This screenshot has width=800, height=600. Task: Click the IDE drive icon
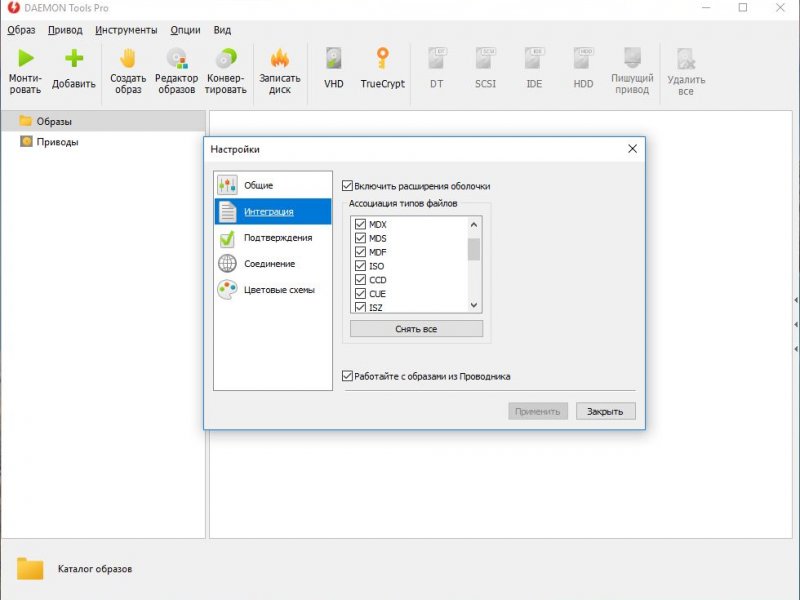point(534,58)
